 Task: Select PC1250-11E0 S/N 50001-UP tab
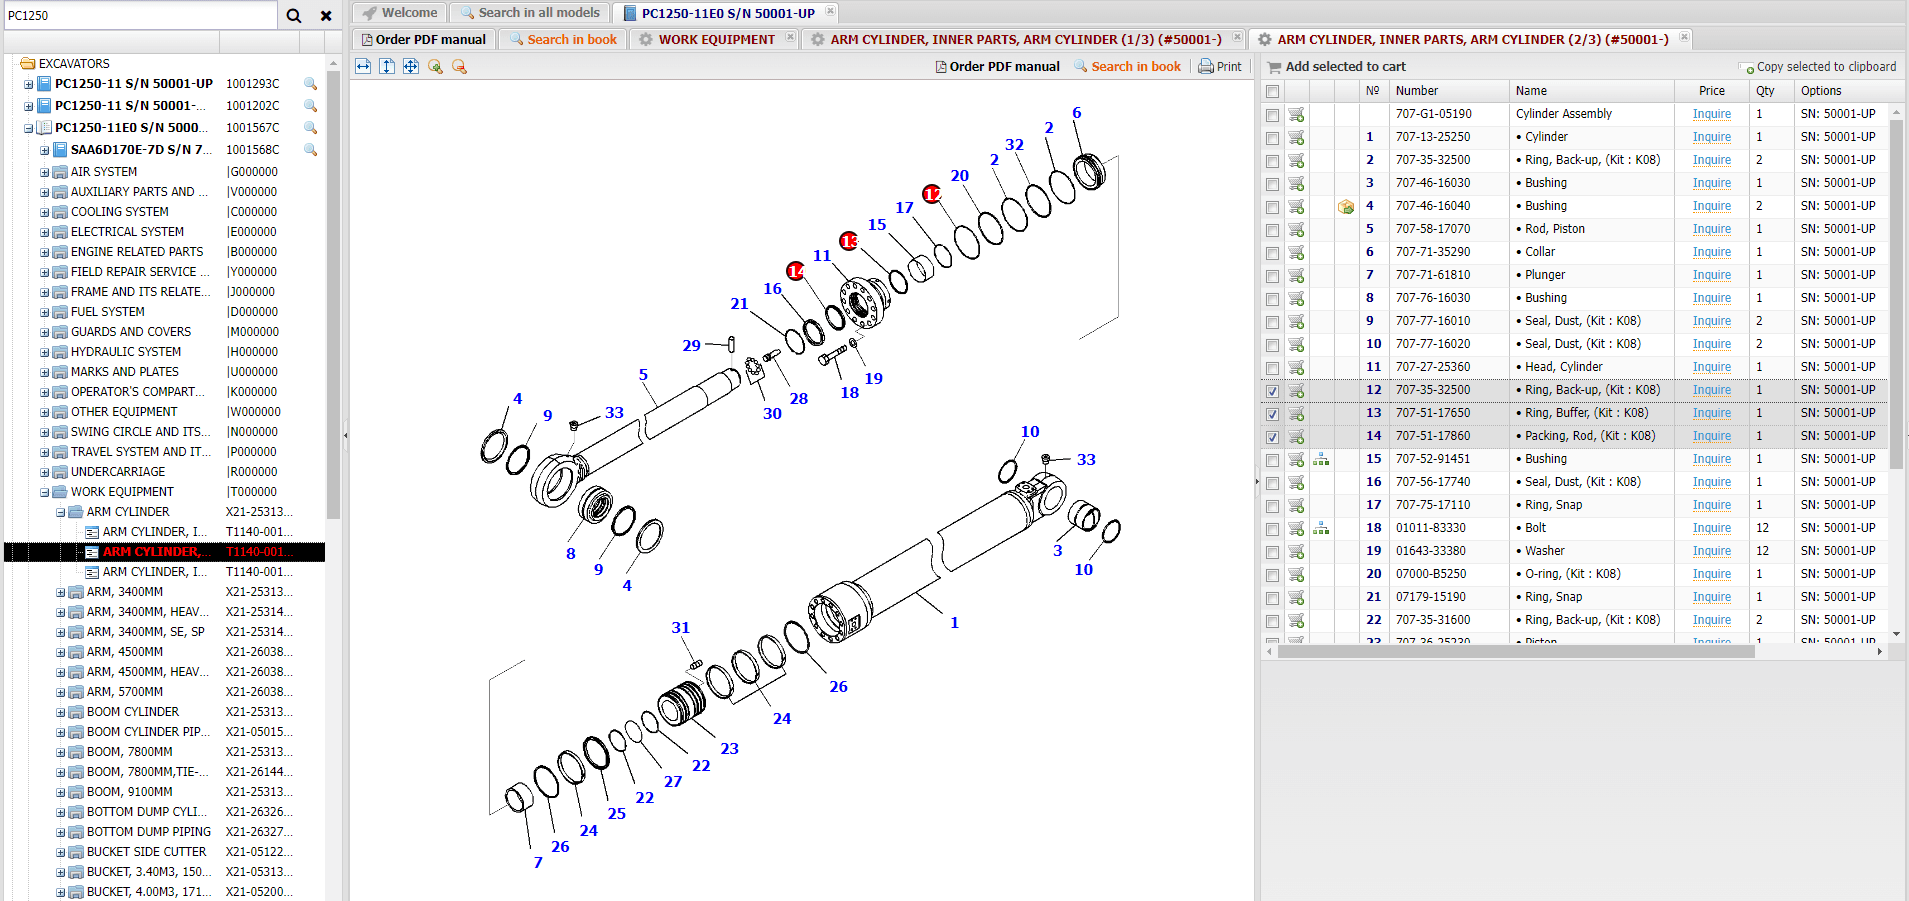point(727,13)
